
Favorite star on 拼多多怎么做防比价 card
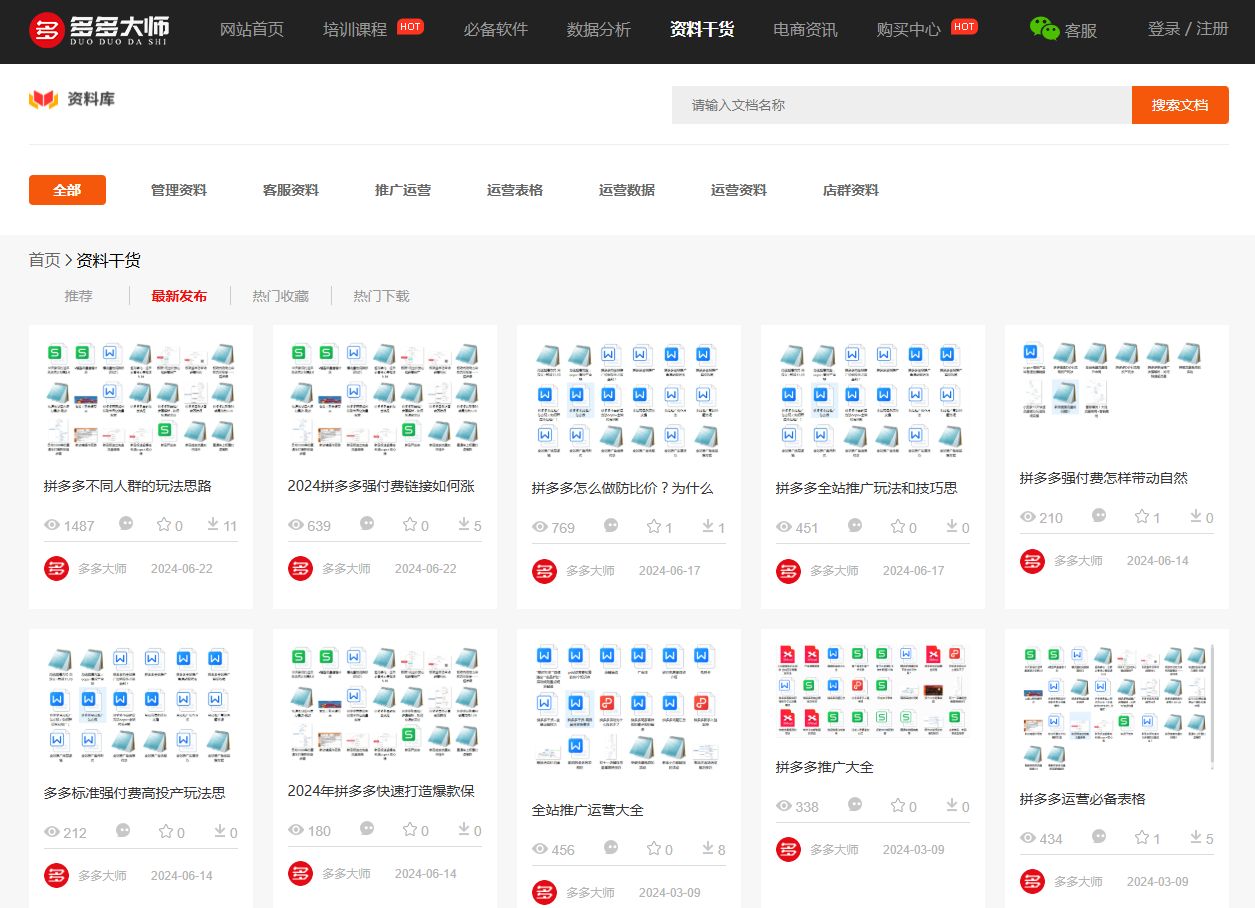(654, 526)
